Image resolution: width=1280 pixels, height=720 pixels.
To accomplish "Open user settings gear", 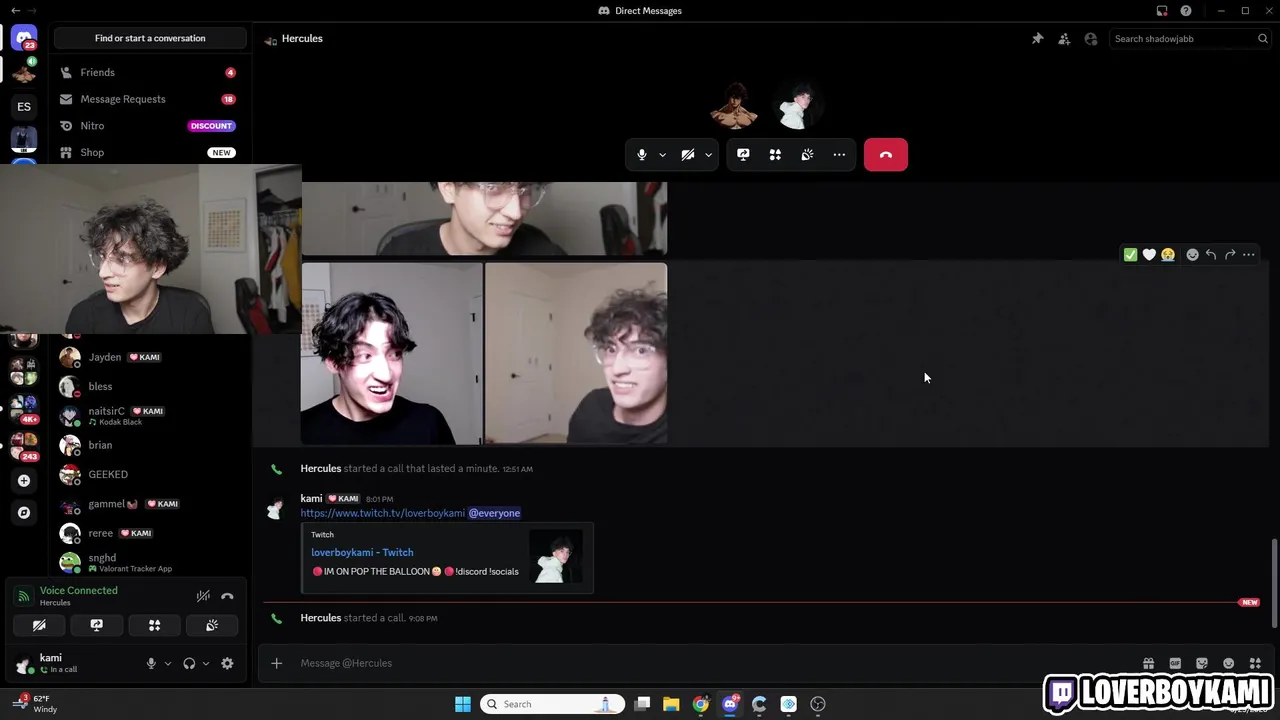I will coord(227,663).
